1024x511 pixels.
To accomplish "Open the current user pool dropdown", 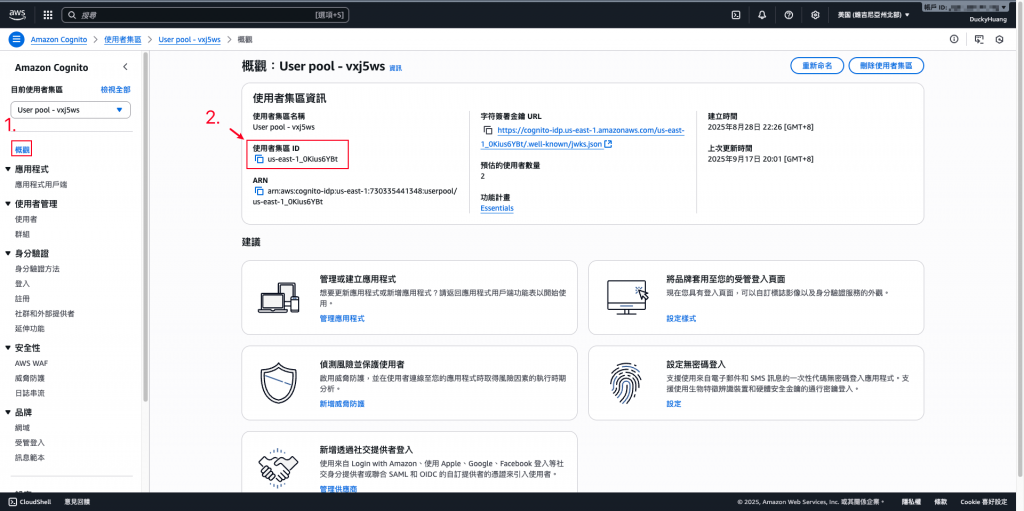I will 71,110.
